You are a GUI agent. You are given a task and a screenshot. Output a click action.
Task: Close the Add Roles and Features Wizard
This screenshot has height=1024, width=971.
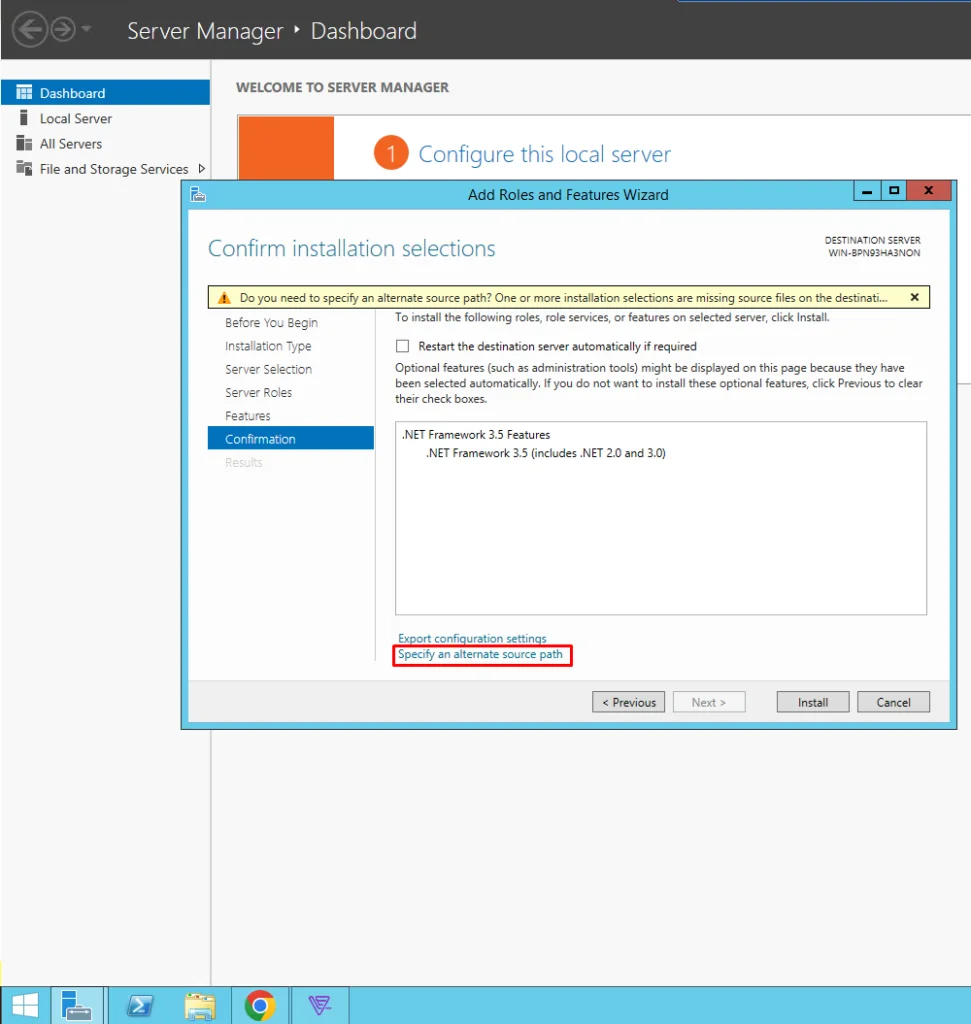pos(929,191)
